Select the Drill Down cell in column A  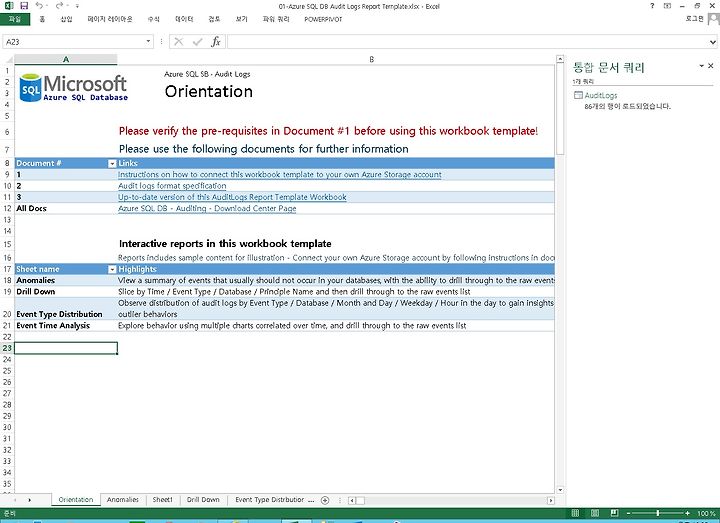pyautogui.click(x=66, y=292)
